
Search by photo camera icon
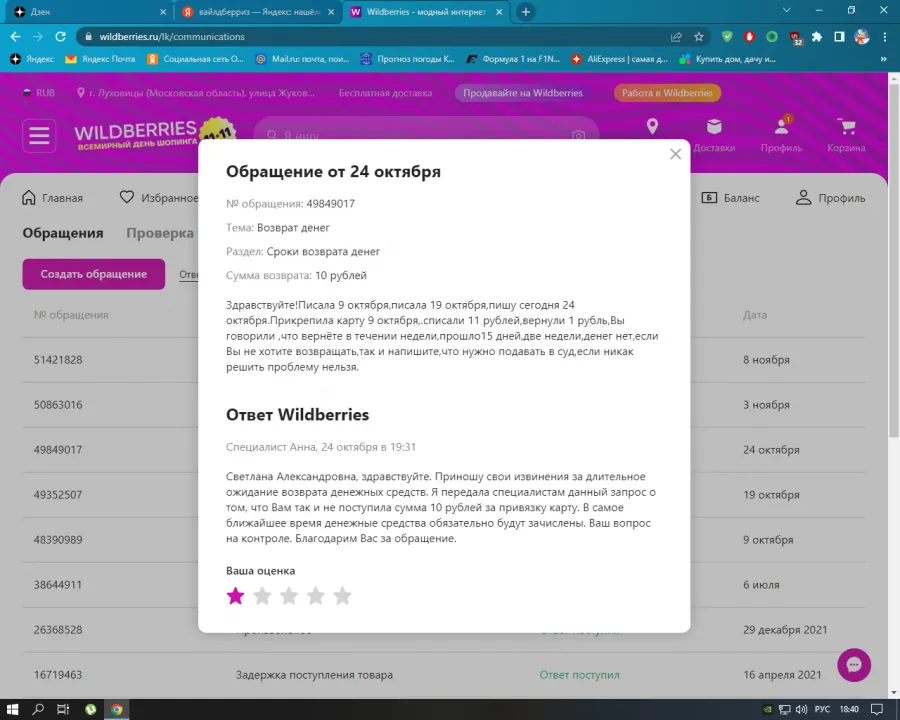[579, 134]
